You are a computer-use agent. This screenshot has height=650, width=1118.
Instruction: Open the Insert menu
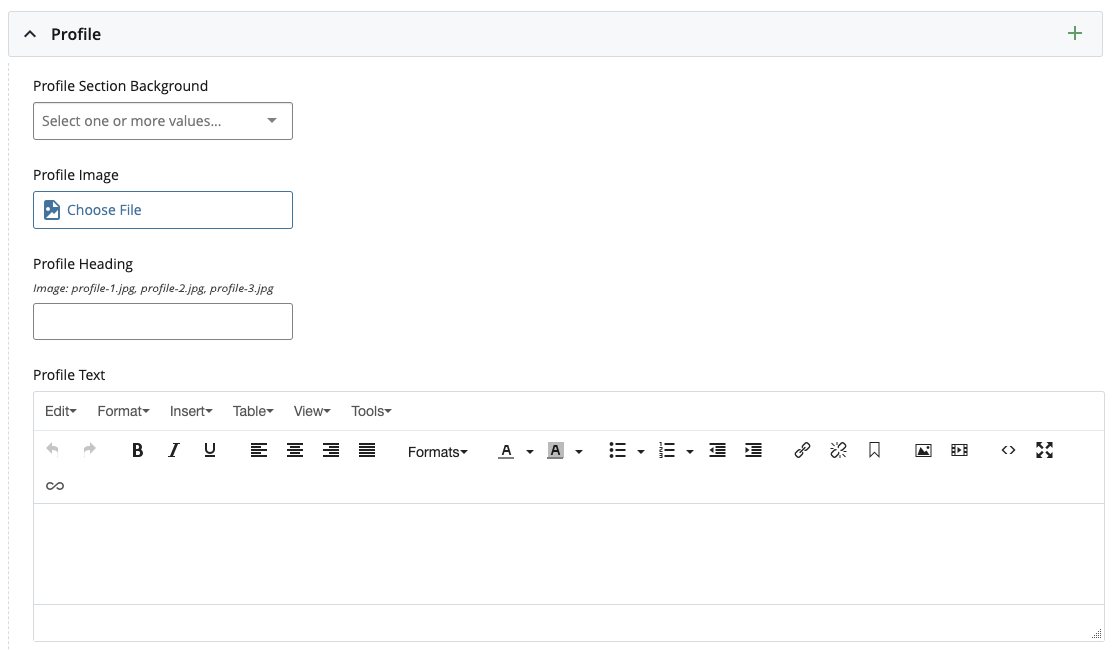[x=191, y=411]
